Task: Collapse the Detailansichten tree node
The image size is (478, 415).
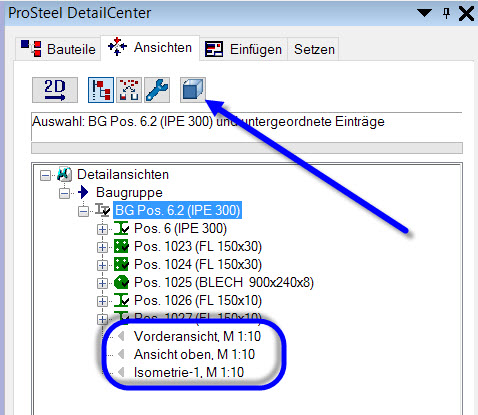Action: (x=46, y=175)
